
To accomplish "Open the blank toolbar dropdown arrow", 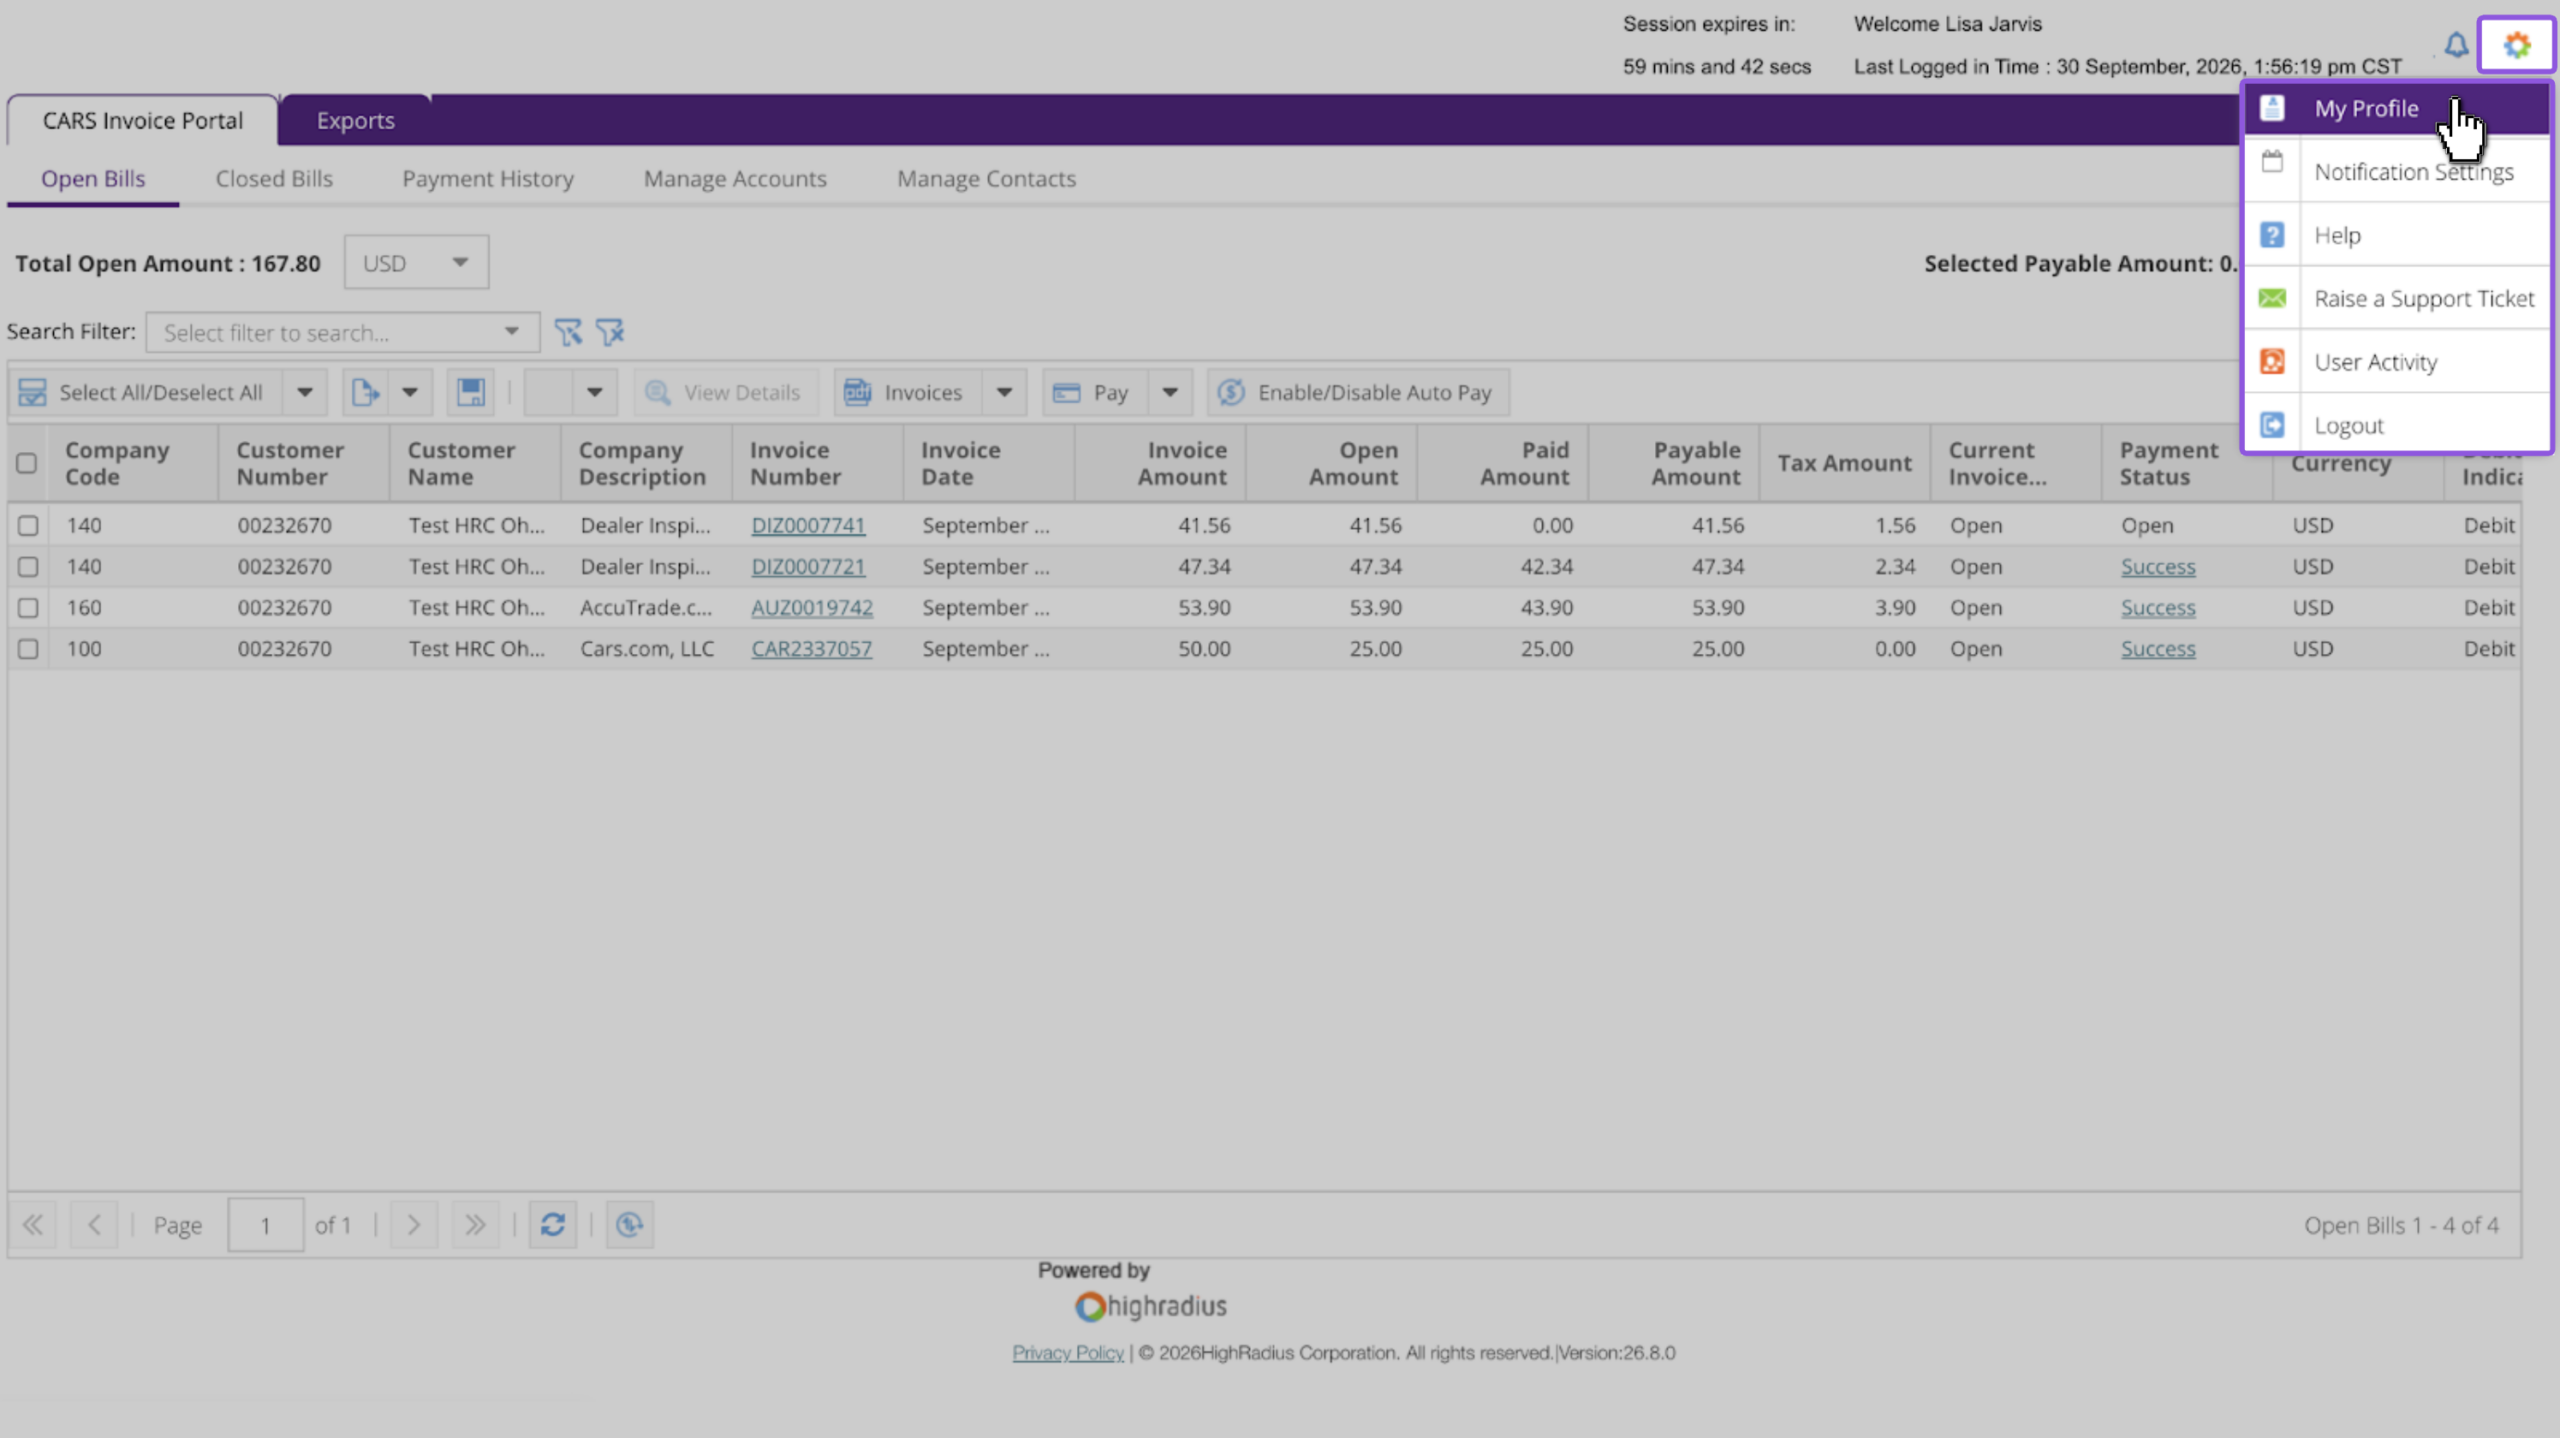I will 594,392.
